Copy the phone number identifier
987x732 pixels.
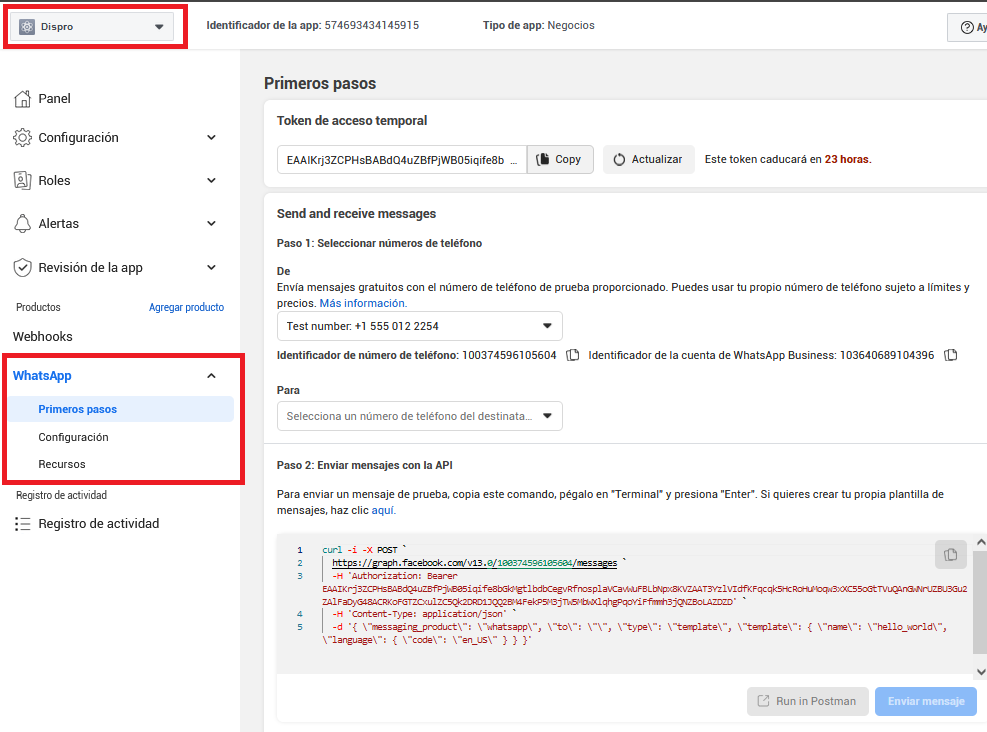573,355
